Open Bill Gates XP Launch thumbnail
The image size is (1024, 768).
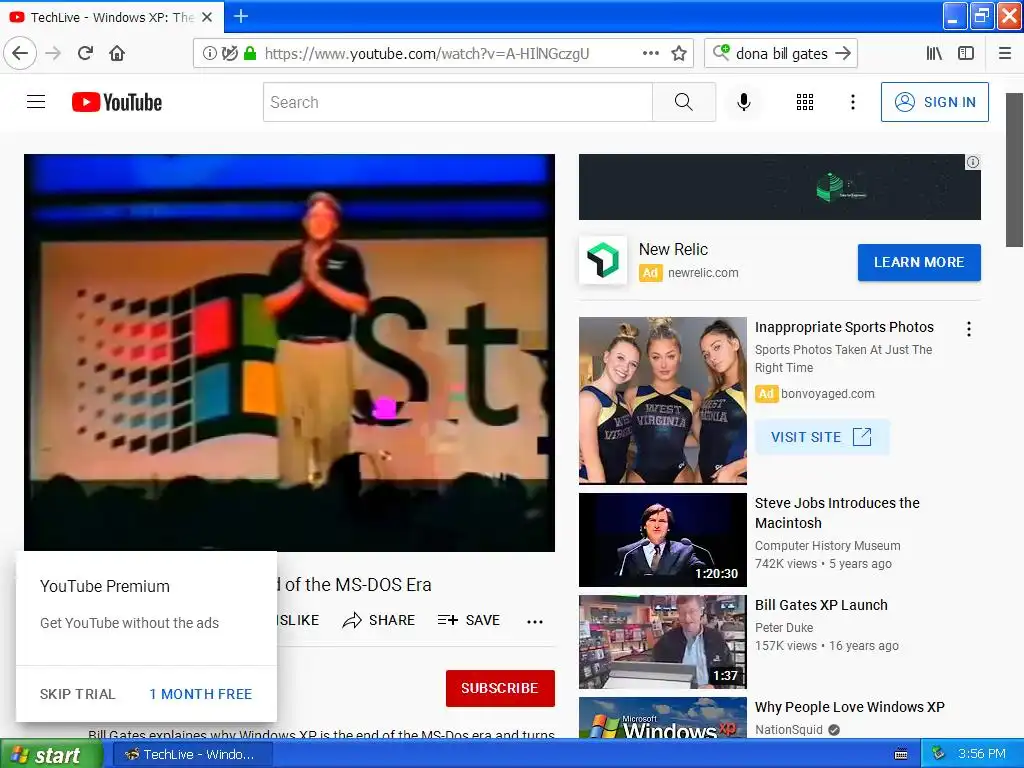(x=663, y=641)
